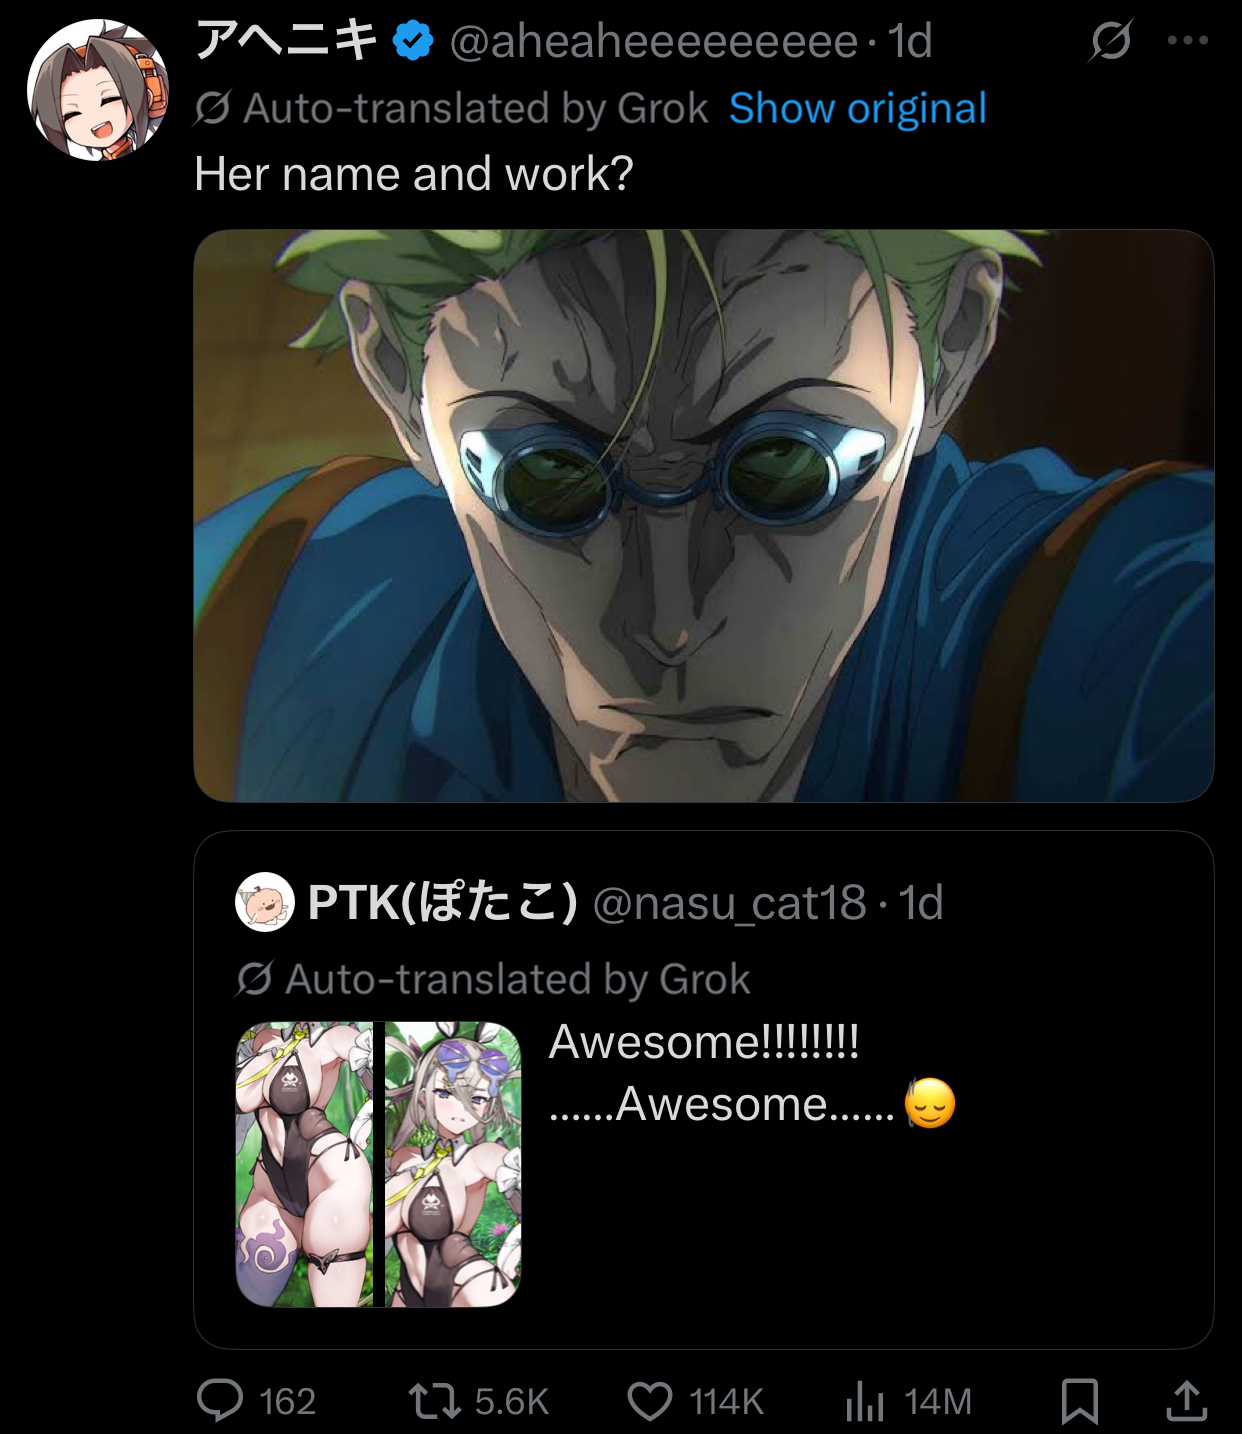The width and height of the screenshot is (1242, 1434).
Task: Open view analytics bar chart icon
Action: pyautogui.click(x=865, y=1400)
